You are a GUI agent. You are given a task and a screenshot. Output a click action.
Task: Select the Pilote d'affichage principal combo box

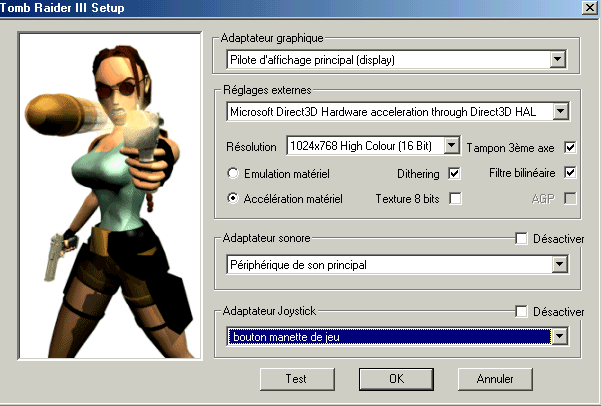[396, 60]
